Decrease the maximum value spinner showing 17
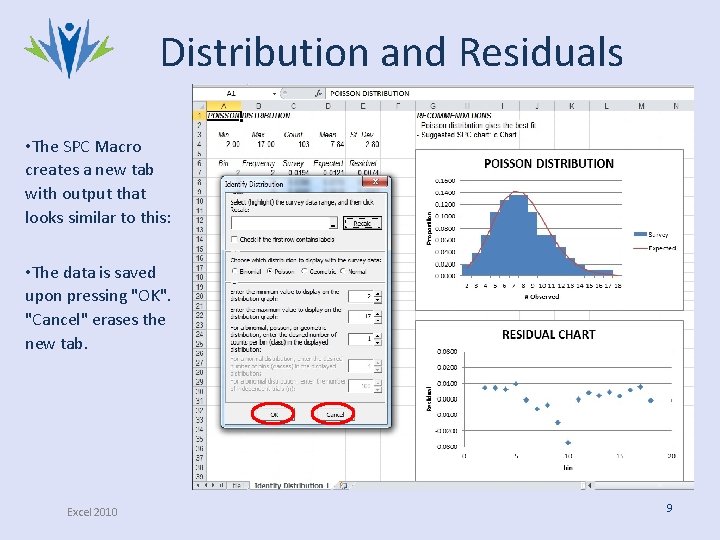Screen dimensions: 720x540 pos(377,320)
